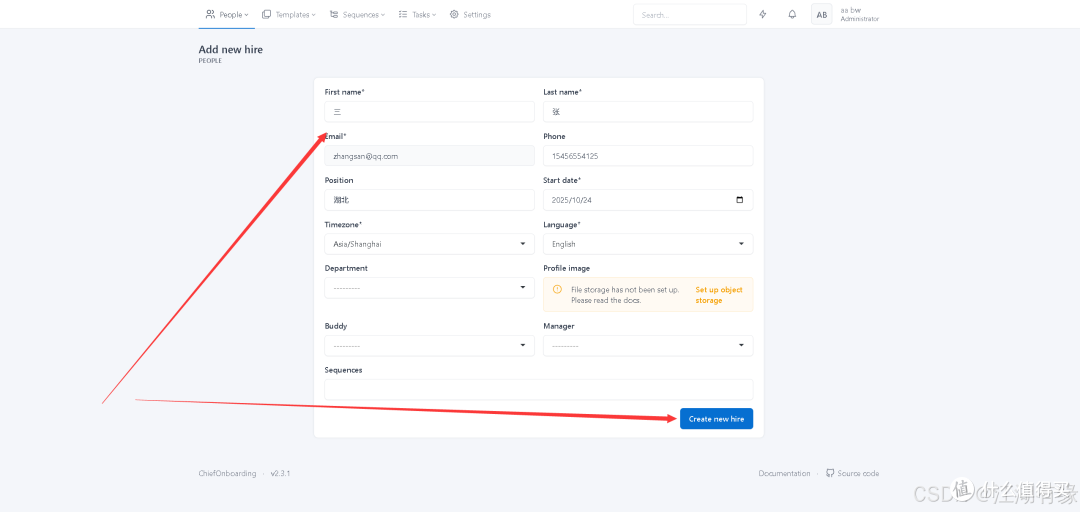
Task: Open the calendar picker in Start date
Action: point(740,200)
